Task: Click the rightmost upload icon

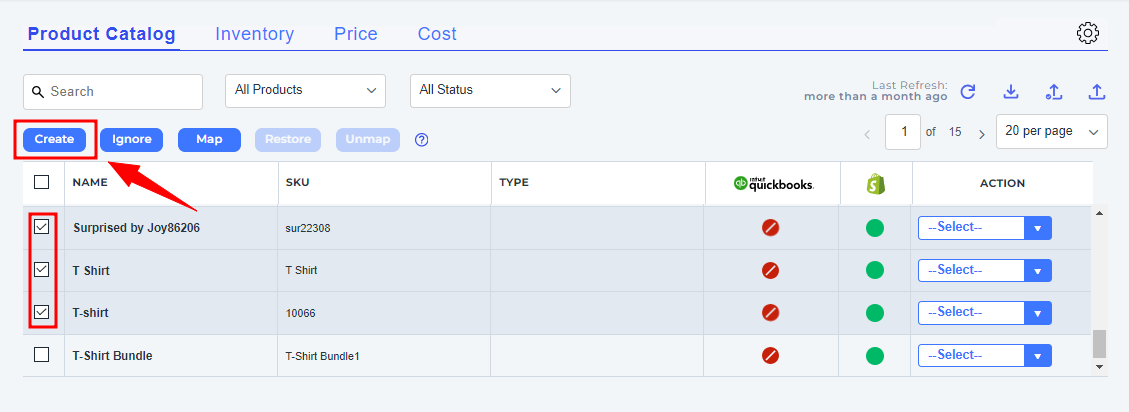Action: (1097, 92)
